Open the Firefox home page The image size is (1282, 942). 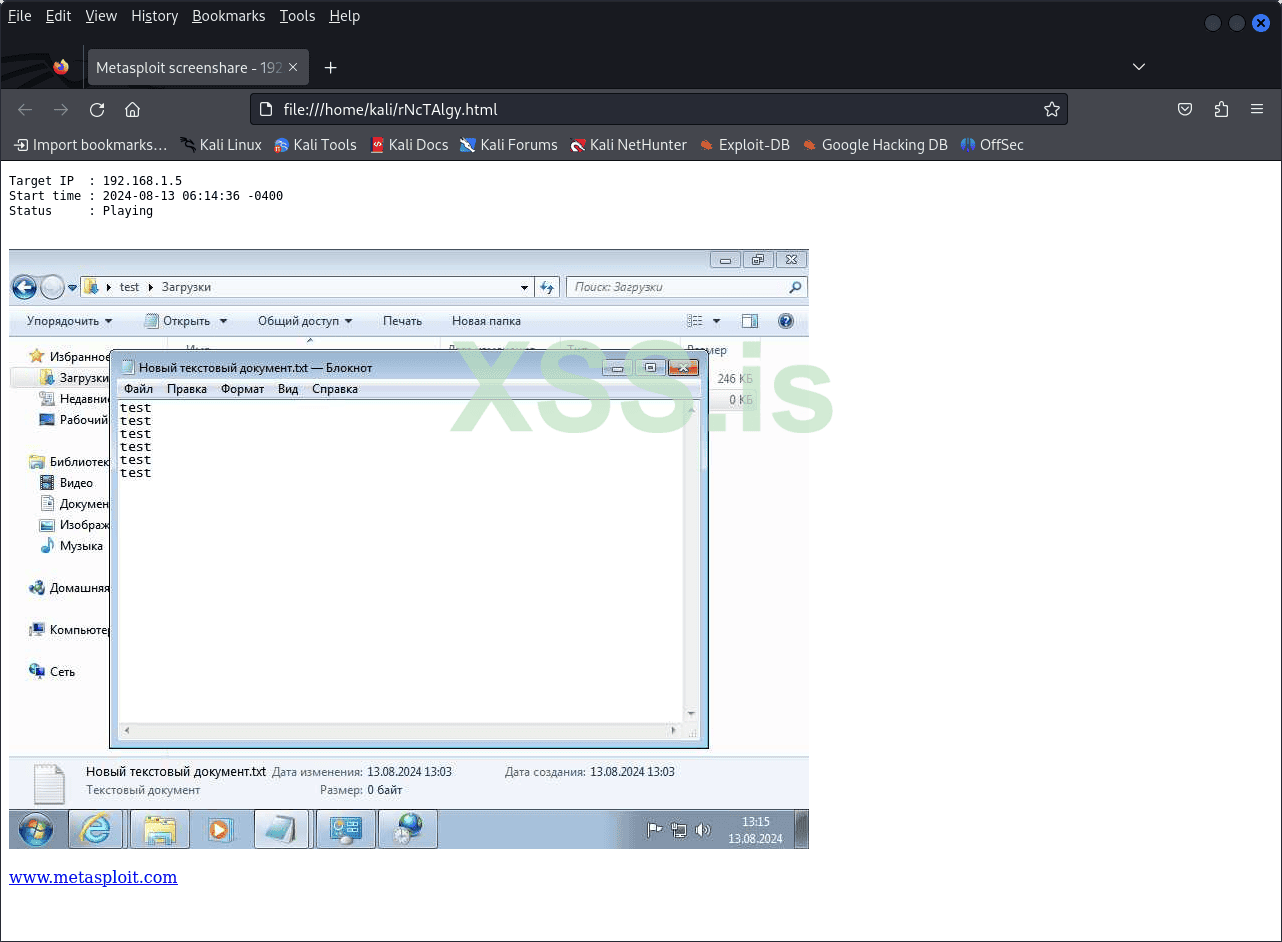[x=132, y=109]
